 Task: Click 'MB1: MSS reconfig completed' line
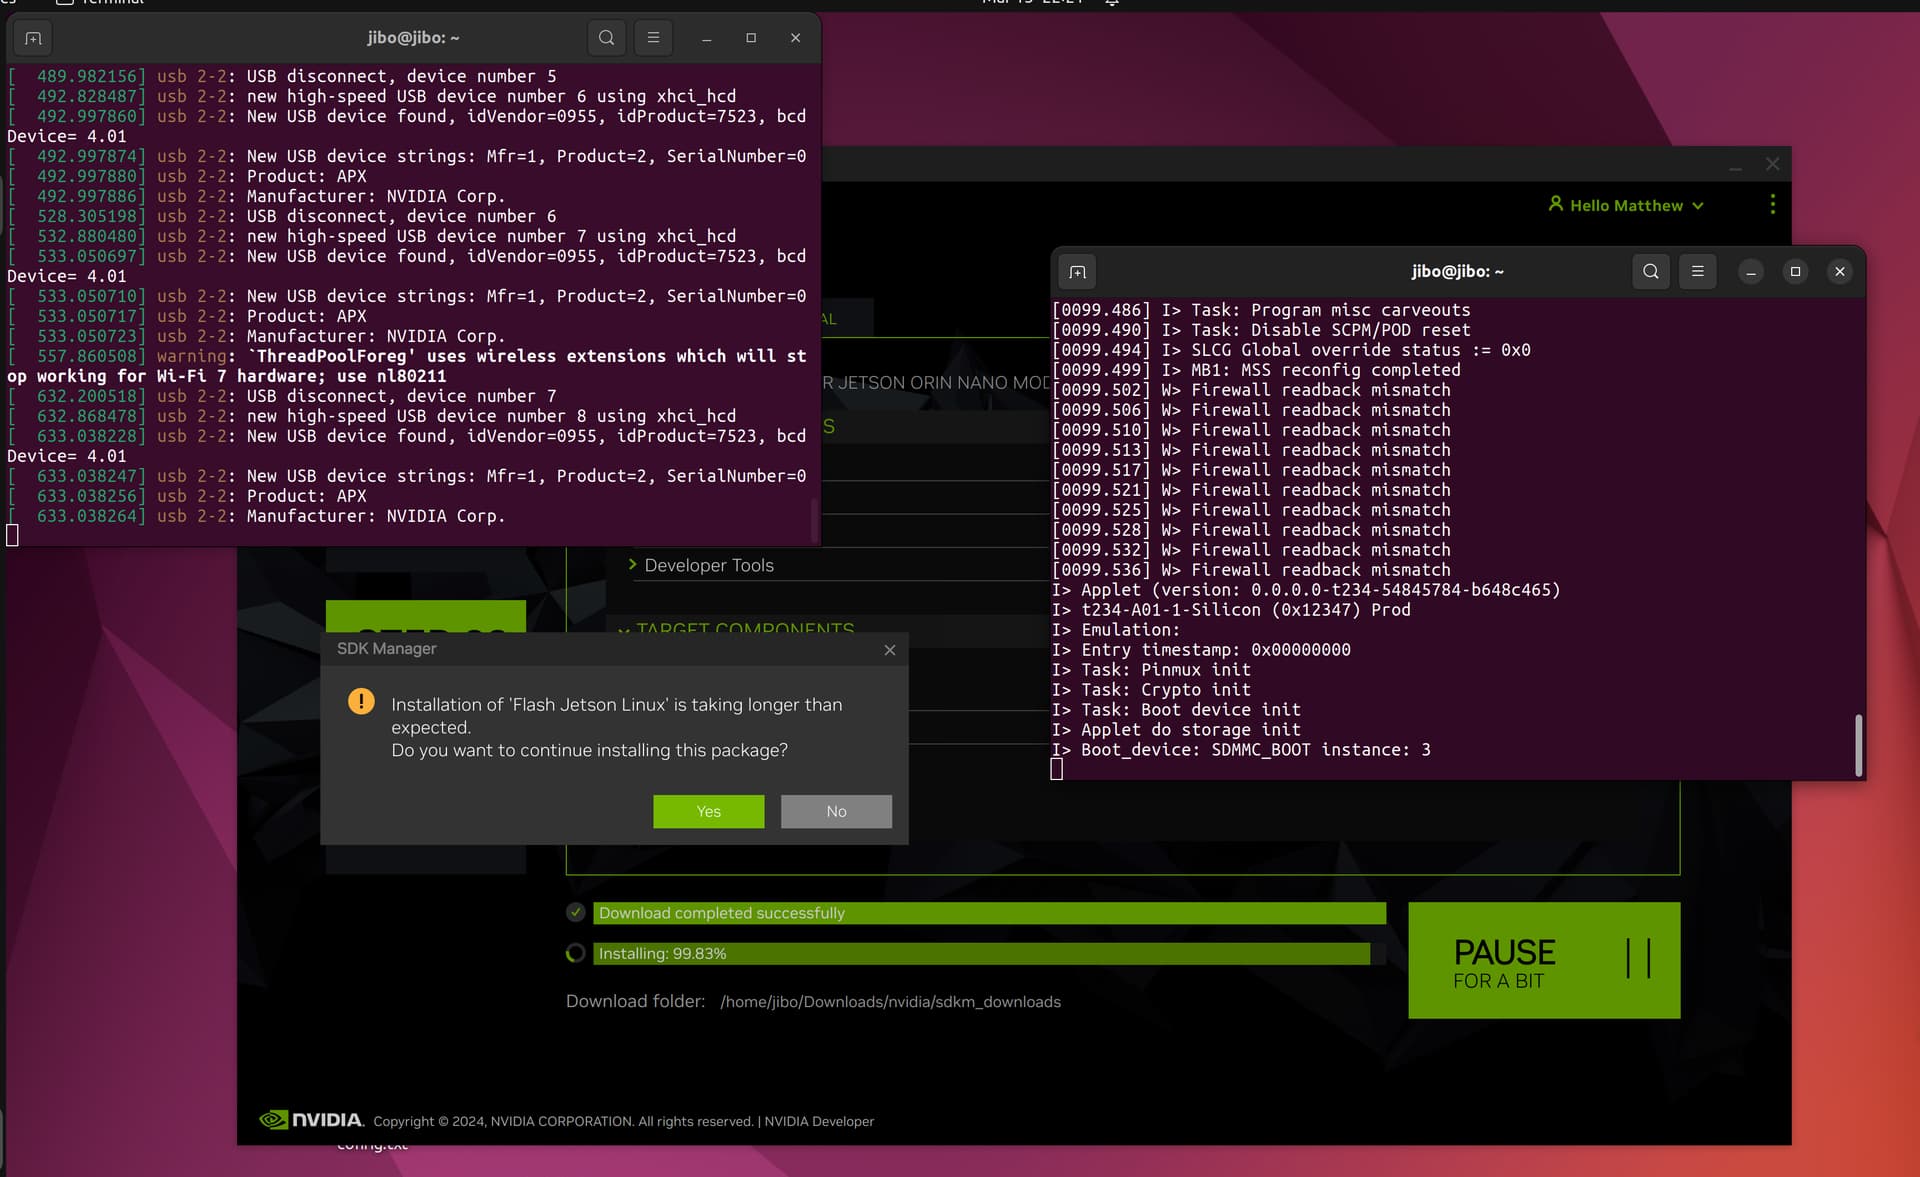[1256, 370]
